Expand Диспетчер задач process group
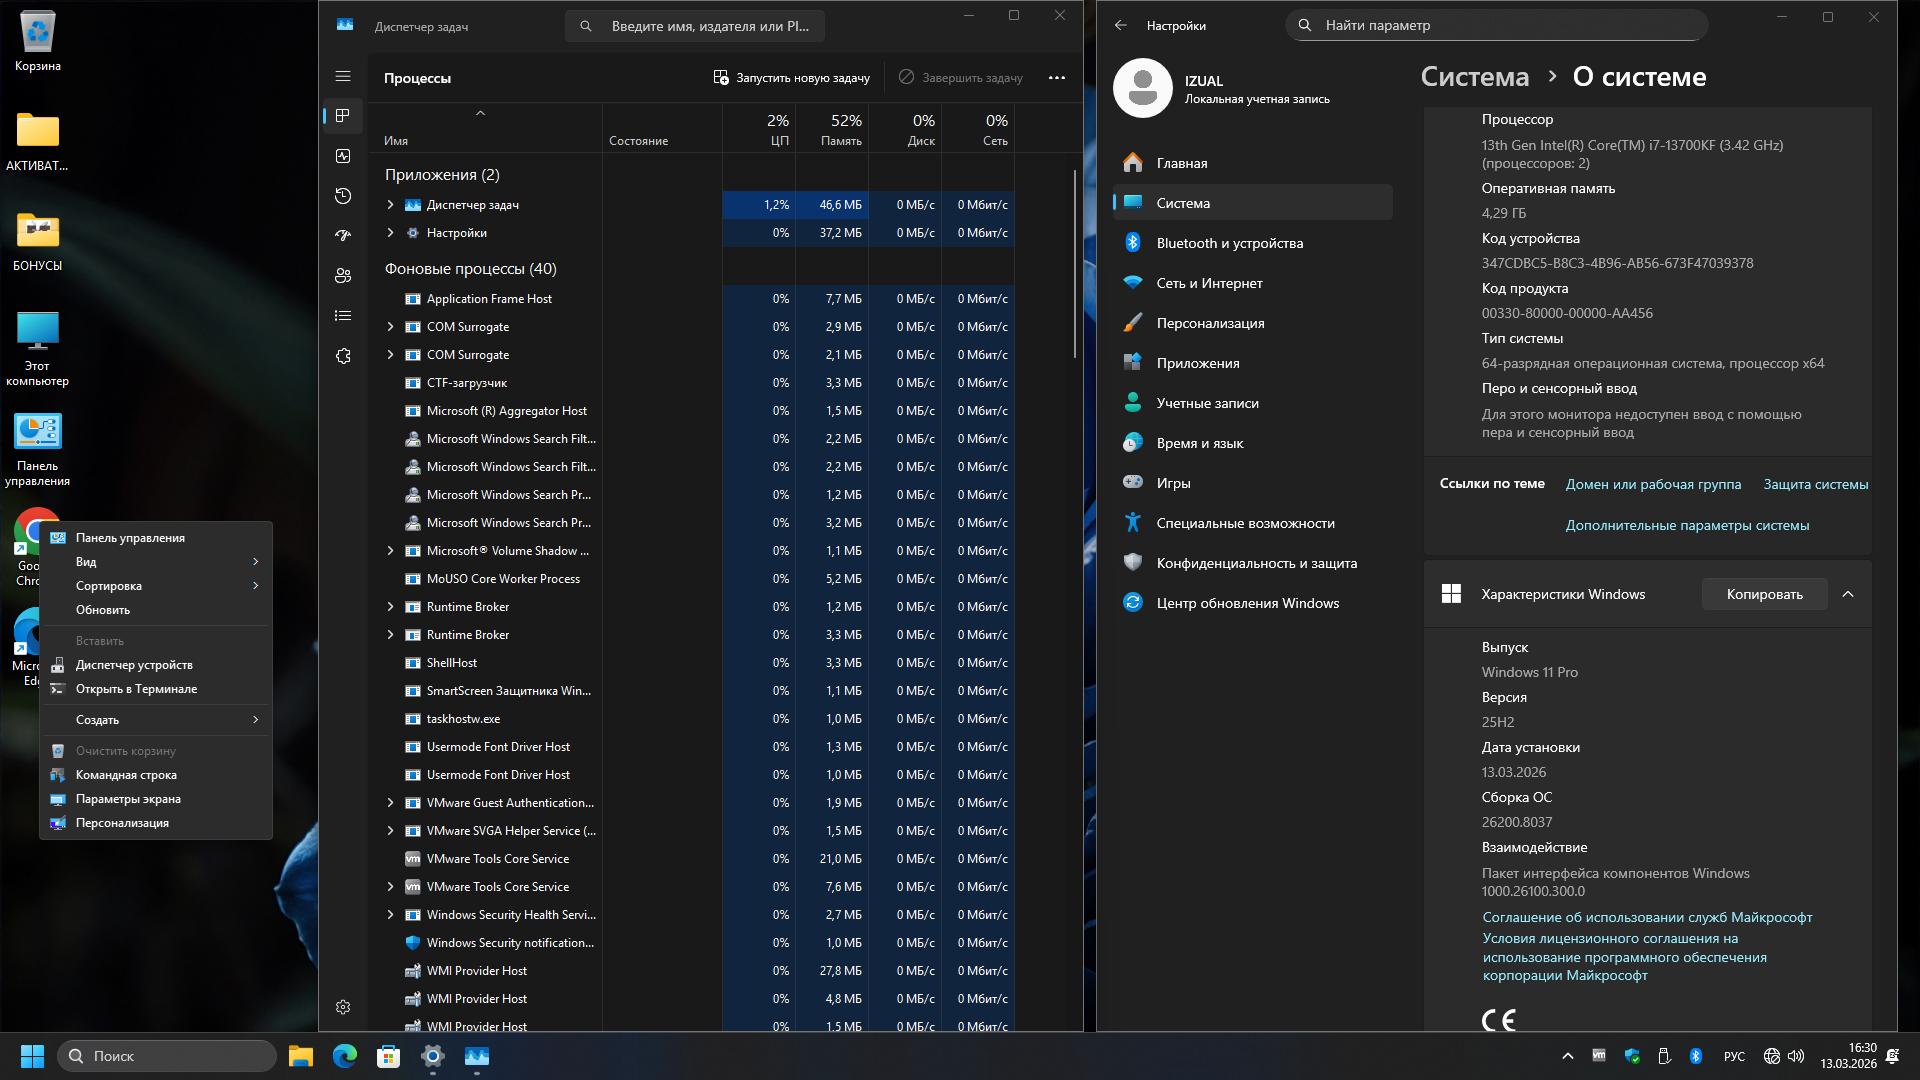 click(x=391, y=205)
